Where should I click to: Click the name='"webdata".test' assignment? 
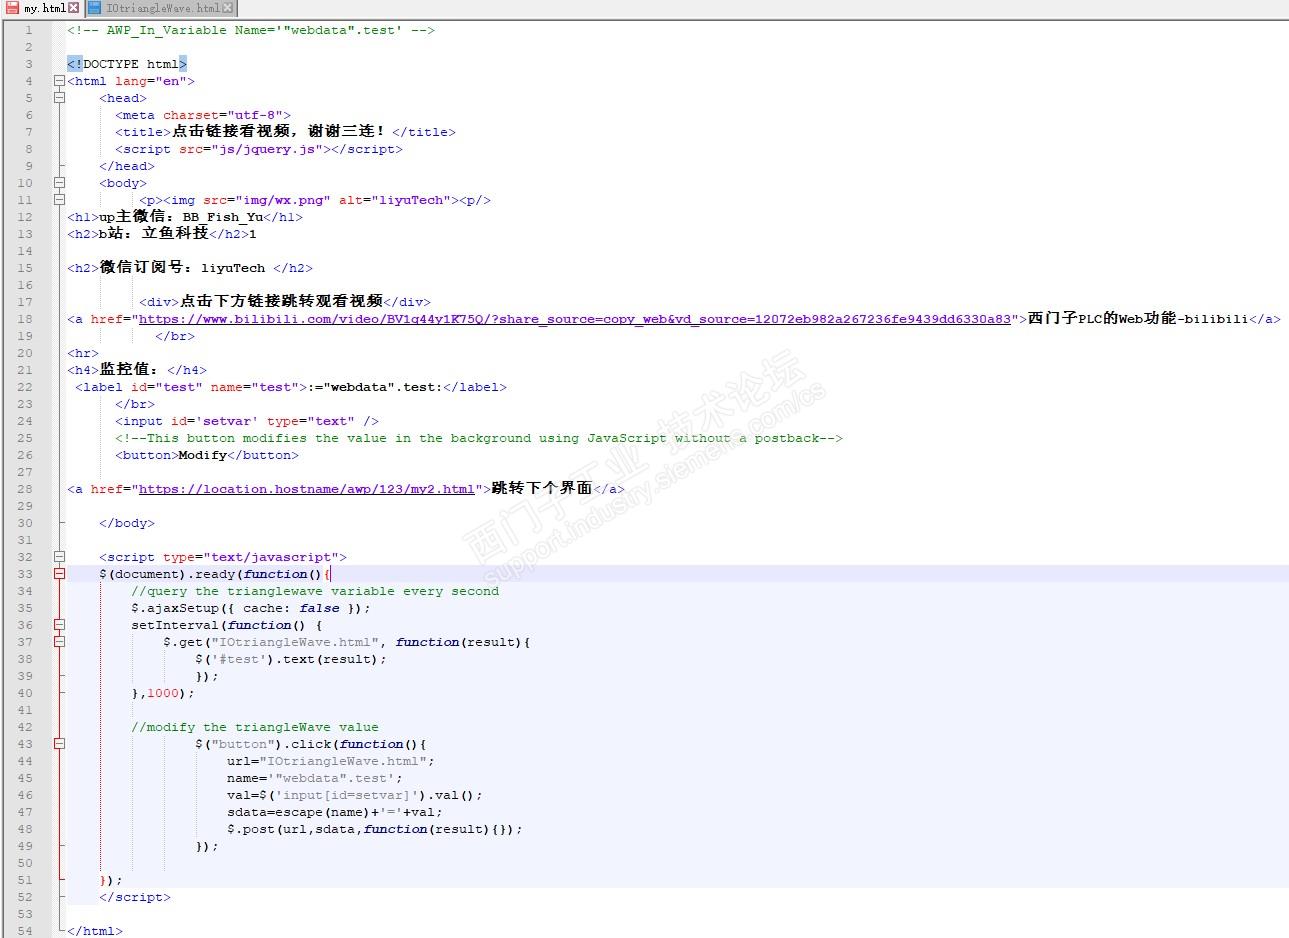[315, 778]
